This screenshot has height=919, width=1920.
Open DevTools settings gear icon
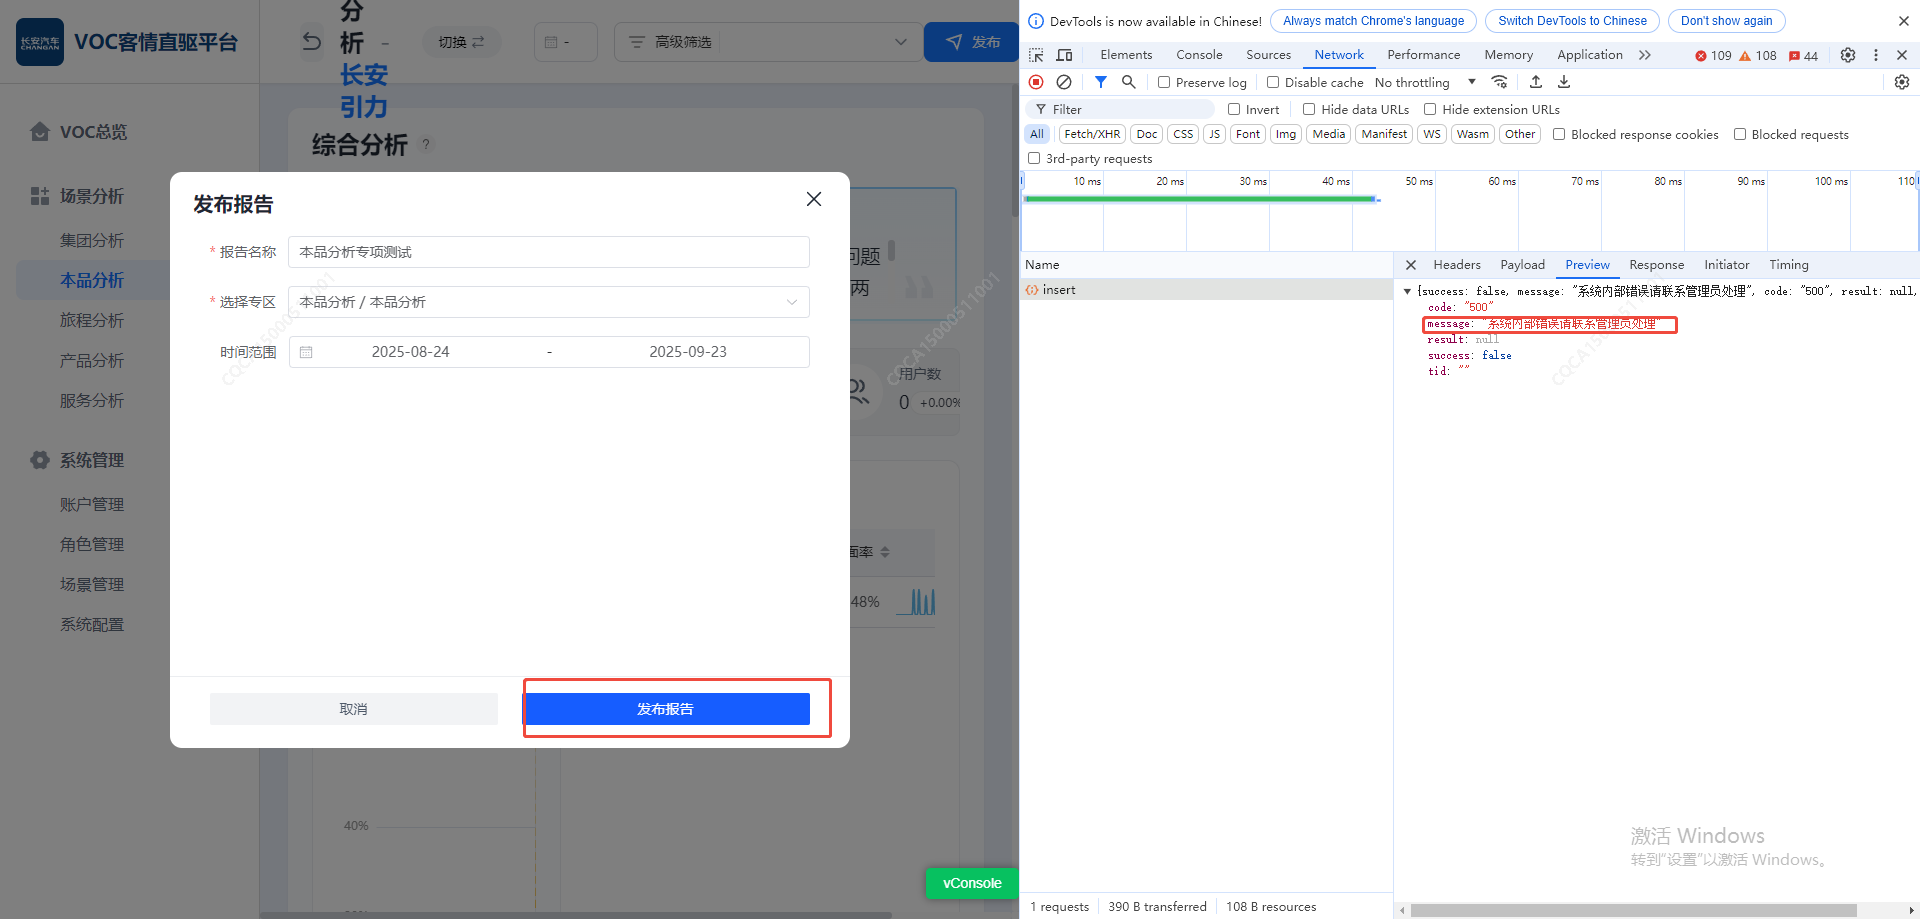(1847, 55)
